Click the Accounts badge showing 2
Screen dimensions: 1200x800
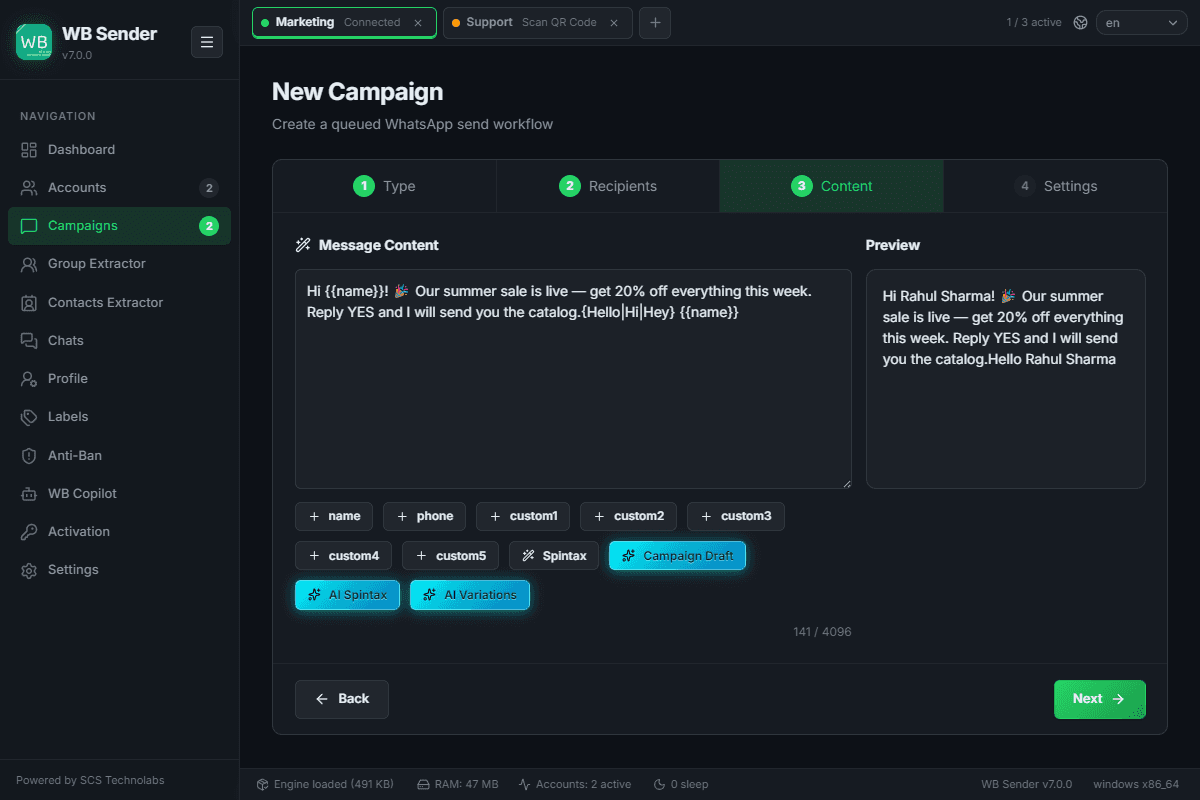click(209, 188)
